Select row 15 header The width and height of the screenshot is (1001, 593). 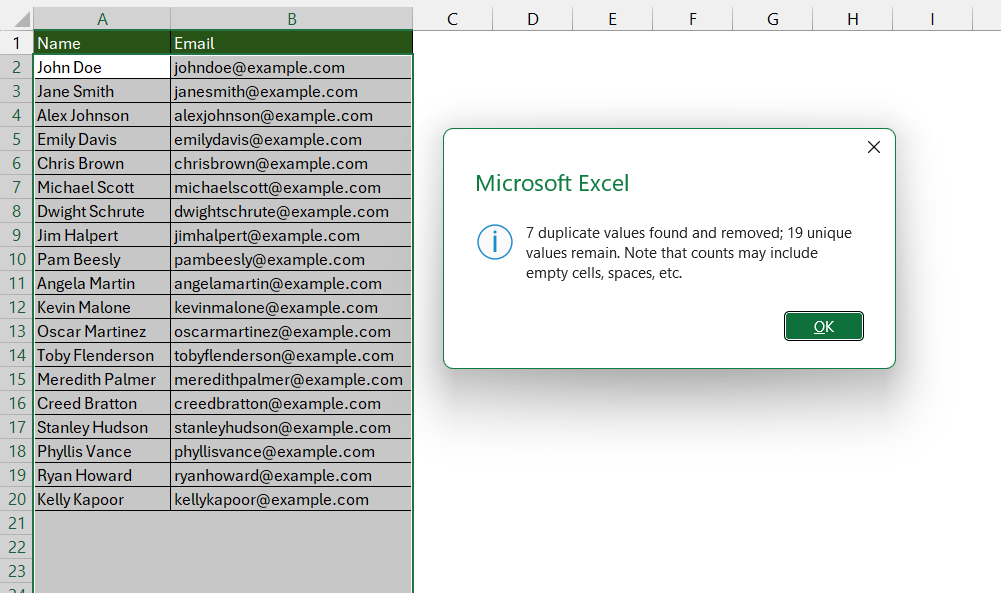click(17, 379)
